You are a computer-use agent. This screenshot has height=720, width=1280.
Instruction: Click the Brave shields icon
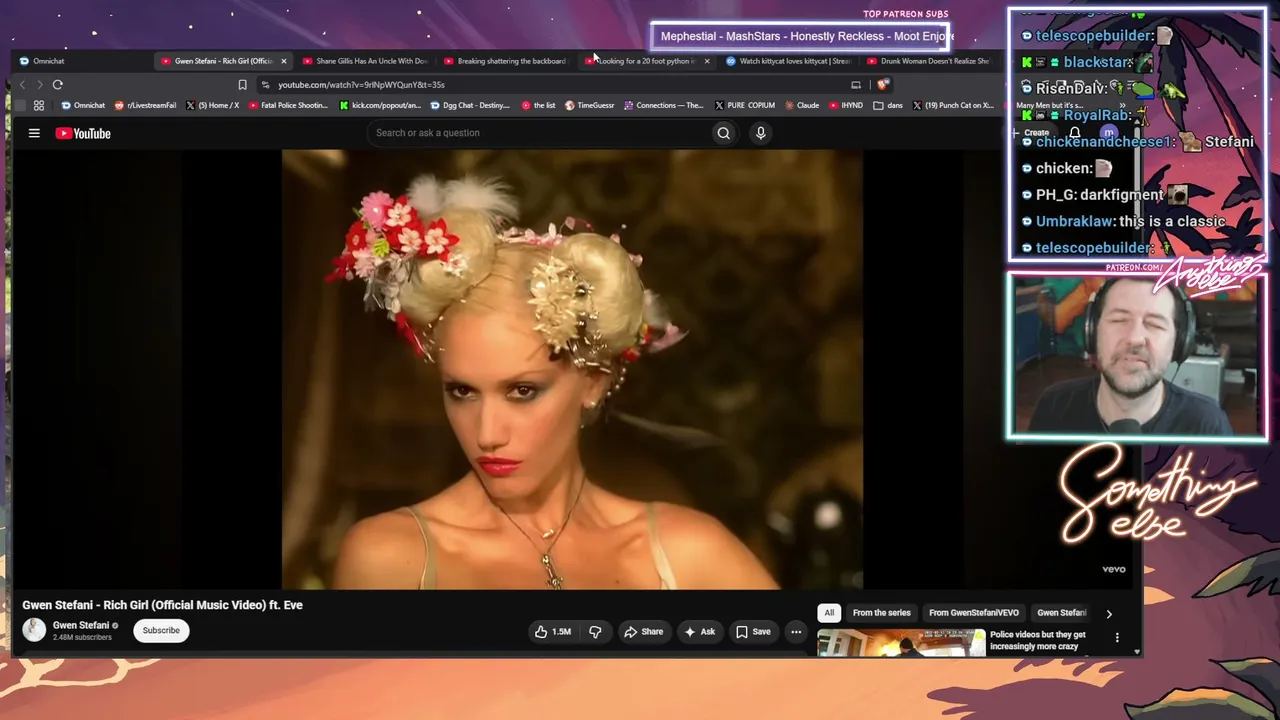click(x=881, y=85)
